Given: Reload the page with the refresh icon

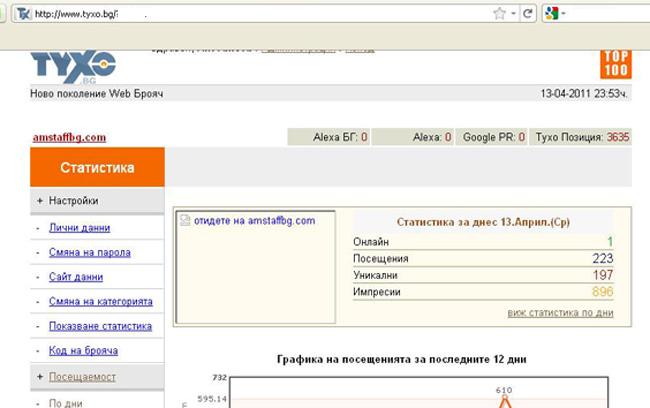Looking at the screenshot, I should click(528, 14).
